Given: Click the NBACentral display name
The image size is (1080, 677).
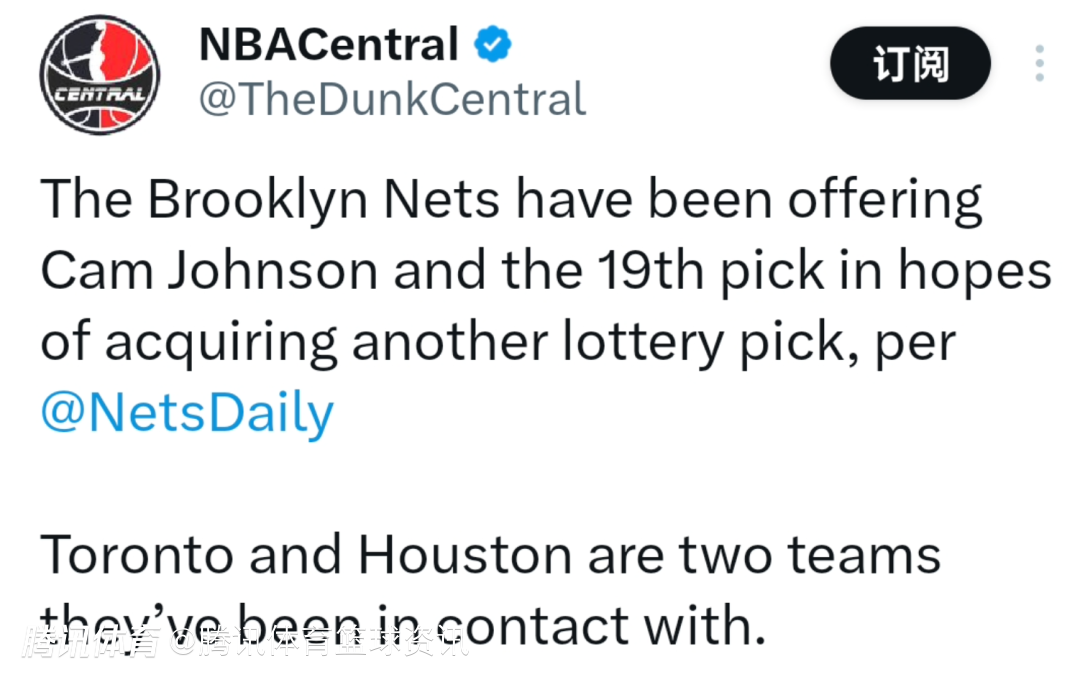Looking at the screenshot, I should click(329, 44).
